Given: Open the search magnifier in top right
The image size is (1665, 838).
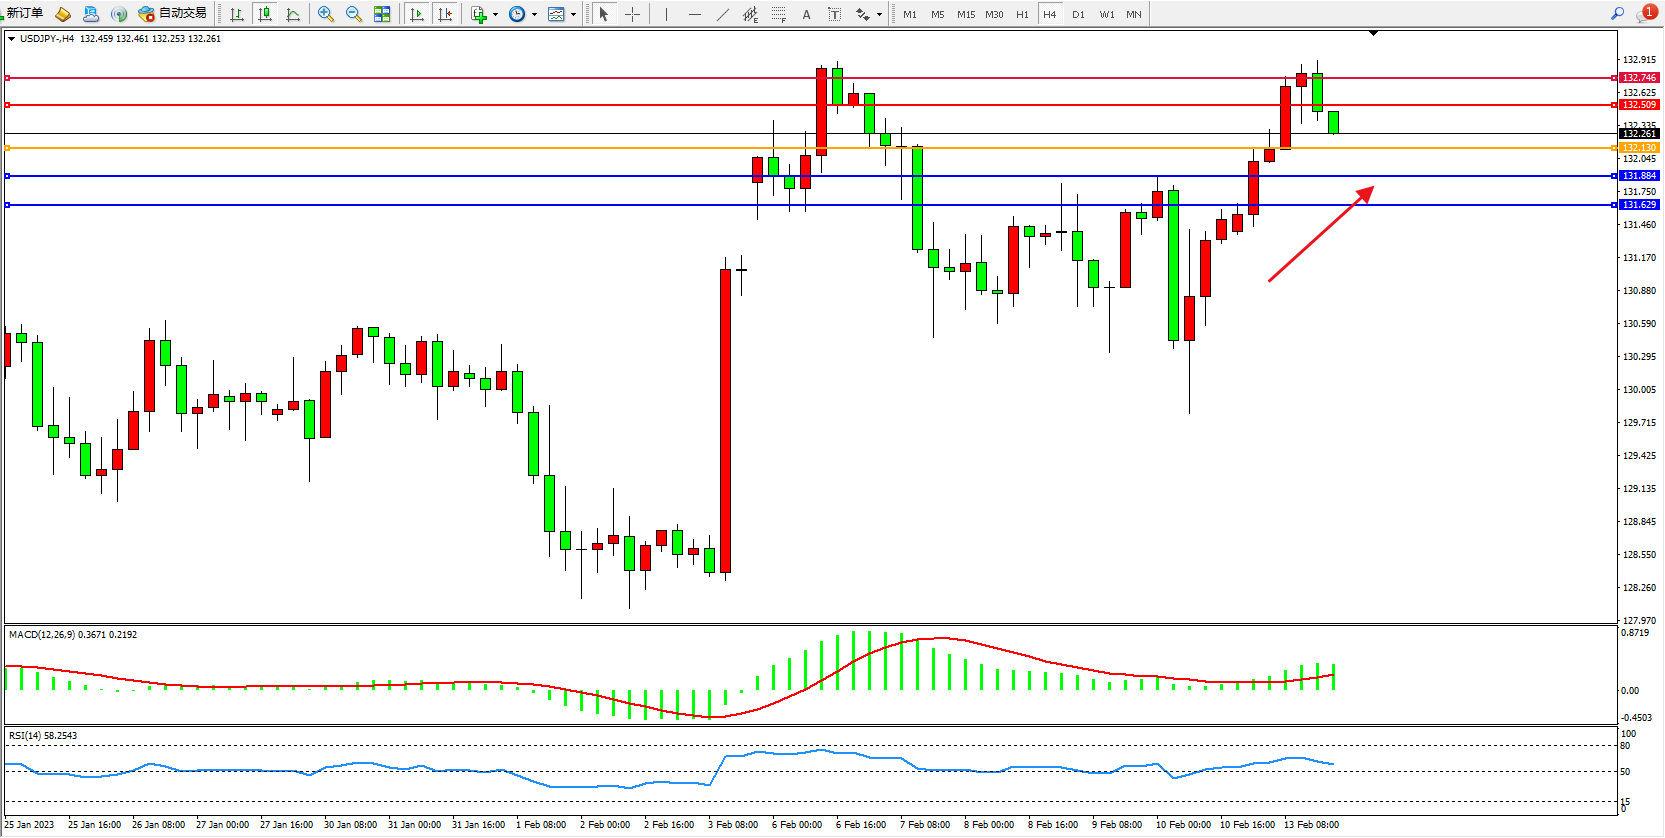Looking at the screenshot, I should [x=1617, y=13].
